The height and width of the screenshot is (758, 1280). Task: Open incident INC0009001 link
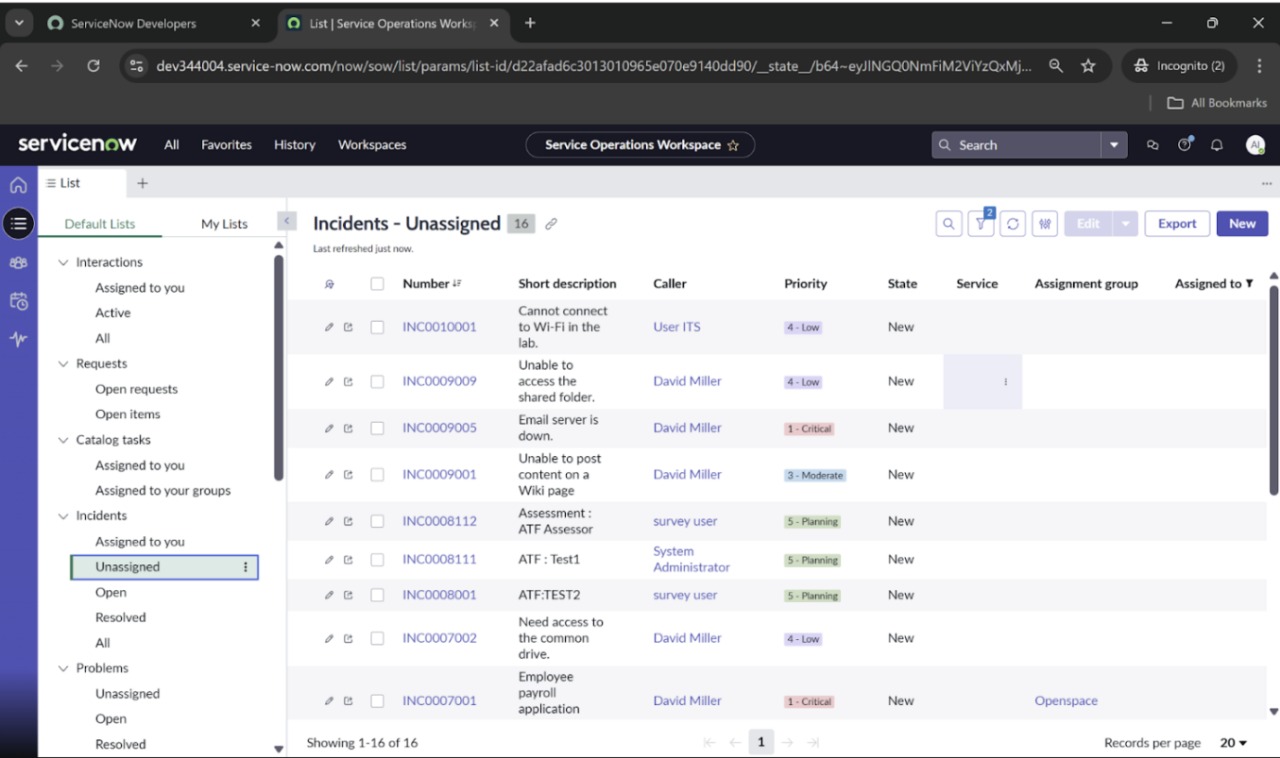(439, 475)
